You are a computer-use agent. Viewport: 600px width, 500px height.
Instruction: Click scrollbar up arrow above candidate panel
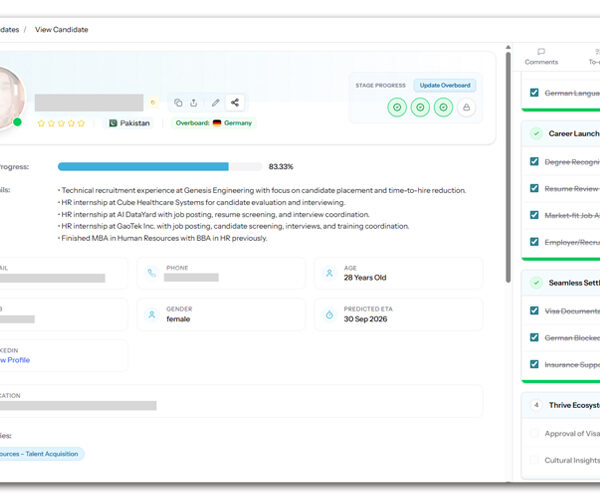[508, 47]
